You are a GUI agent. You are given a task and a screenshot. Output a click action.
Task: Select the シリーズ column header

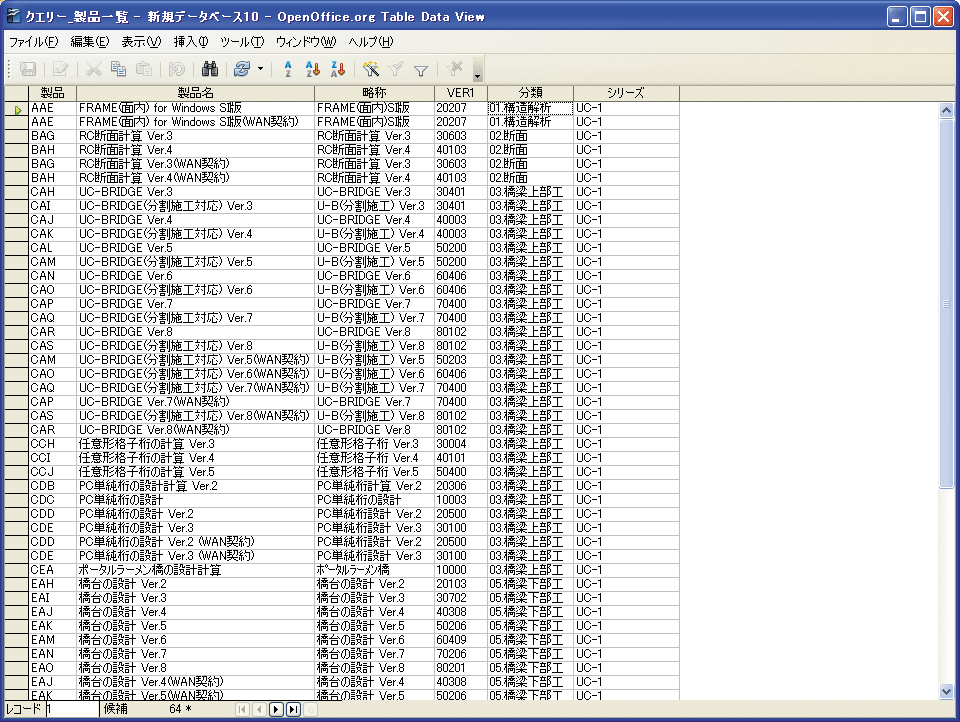pos(626,93)
